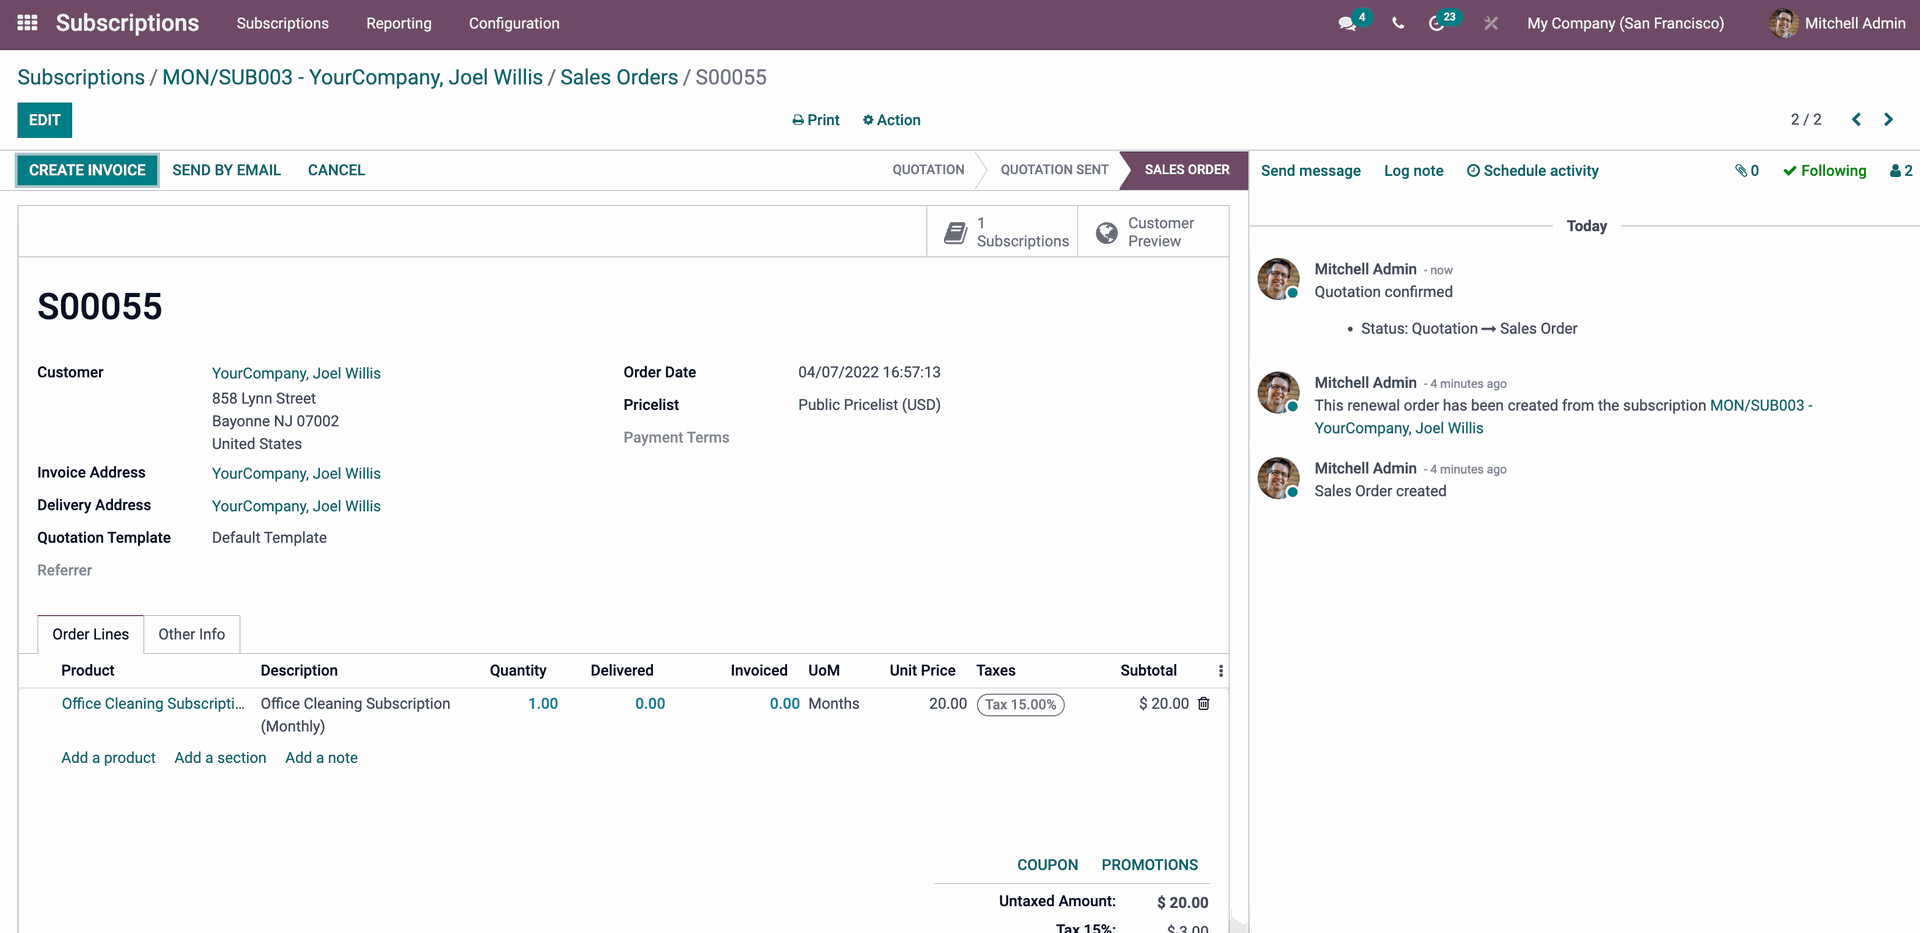1920x933 pixels.
Task: Open the Mitchell Admin user menu
Action: 1836,23
